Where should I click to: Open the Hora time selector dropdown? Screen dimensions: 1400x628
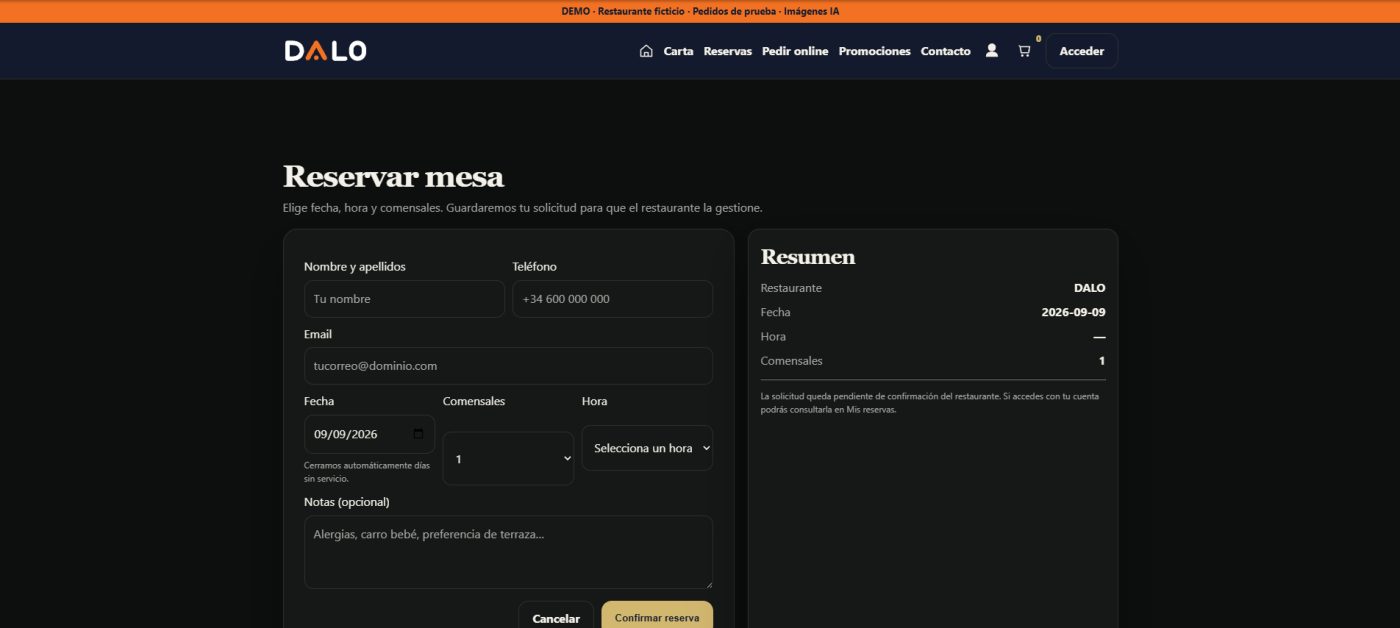click(647, 448)
